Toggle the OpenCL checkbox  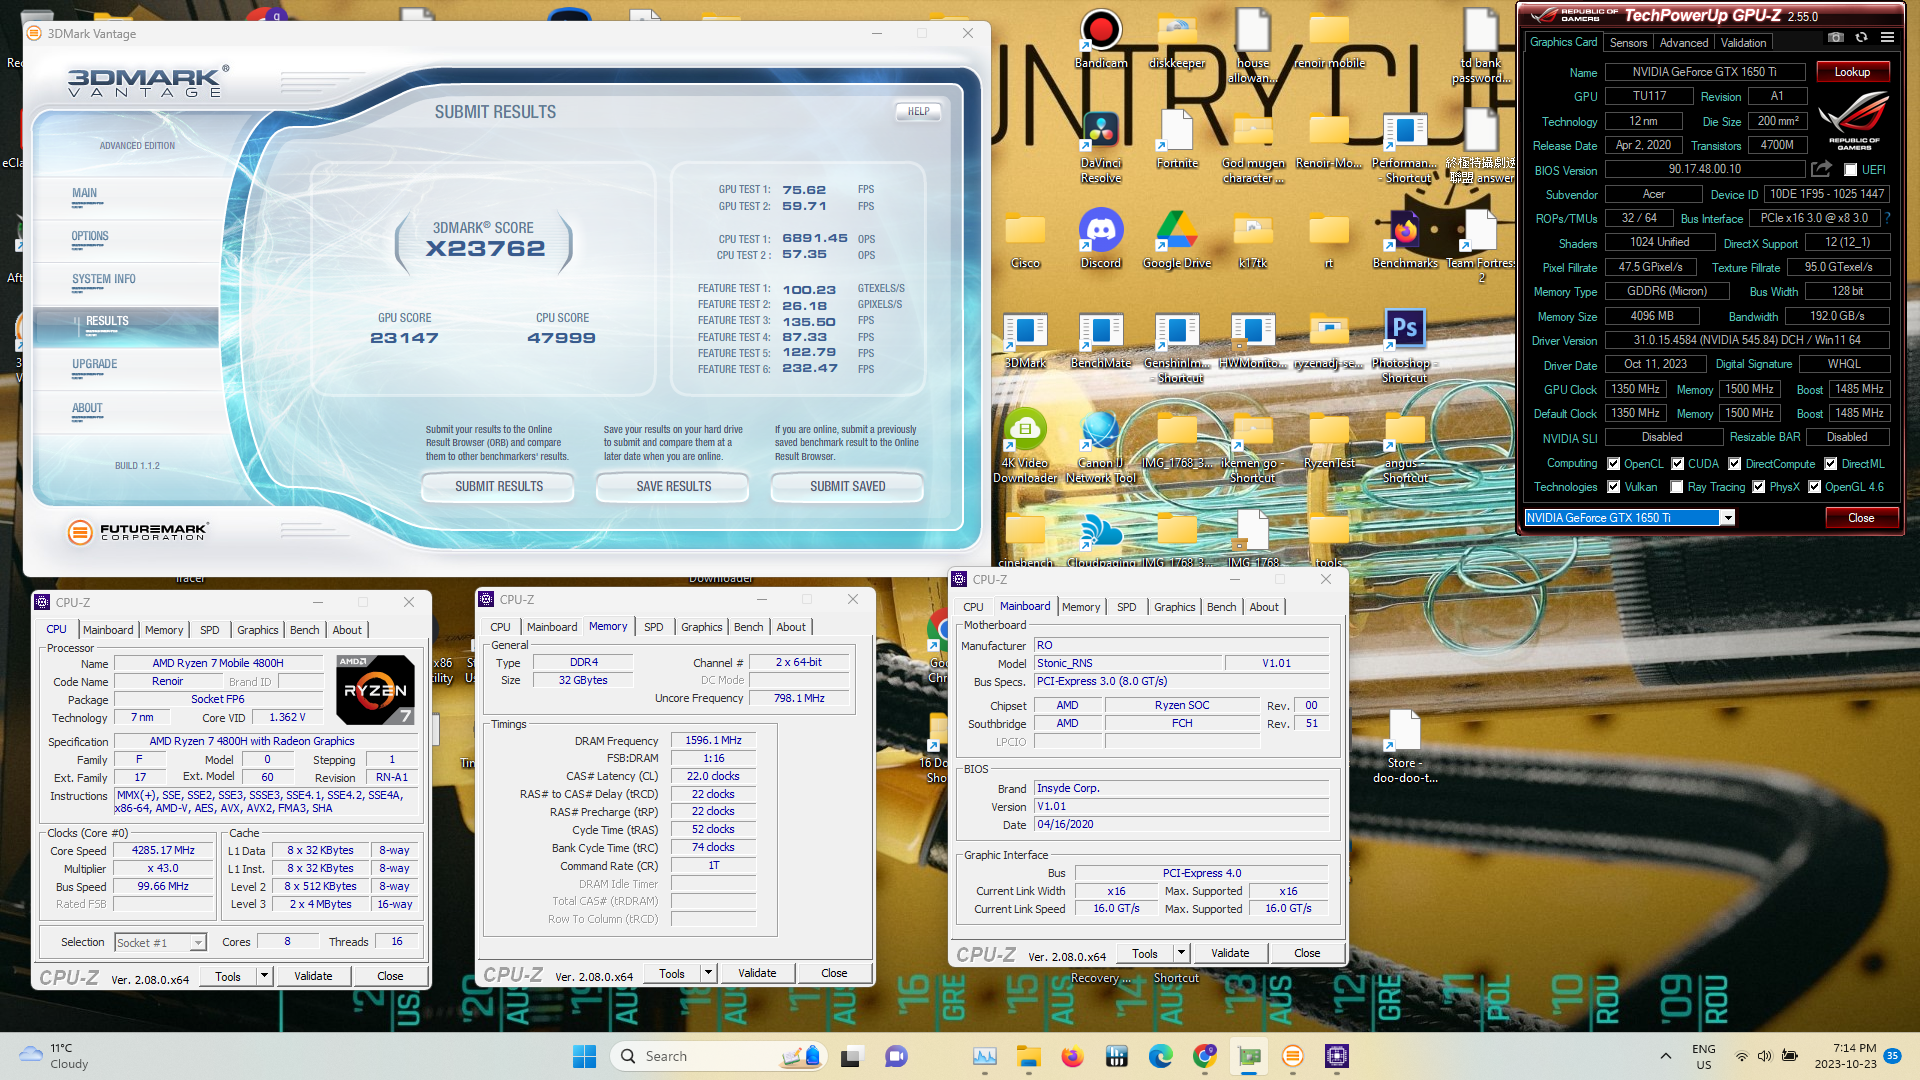(1613, 464)
